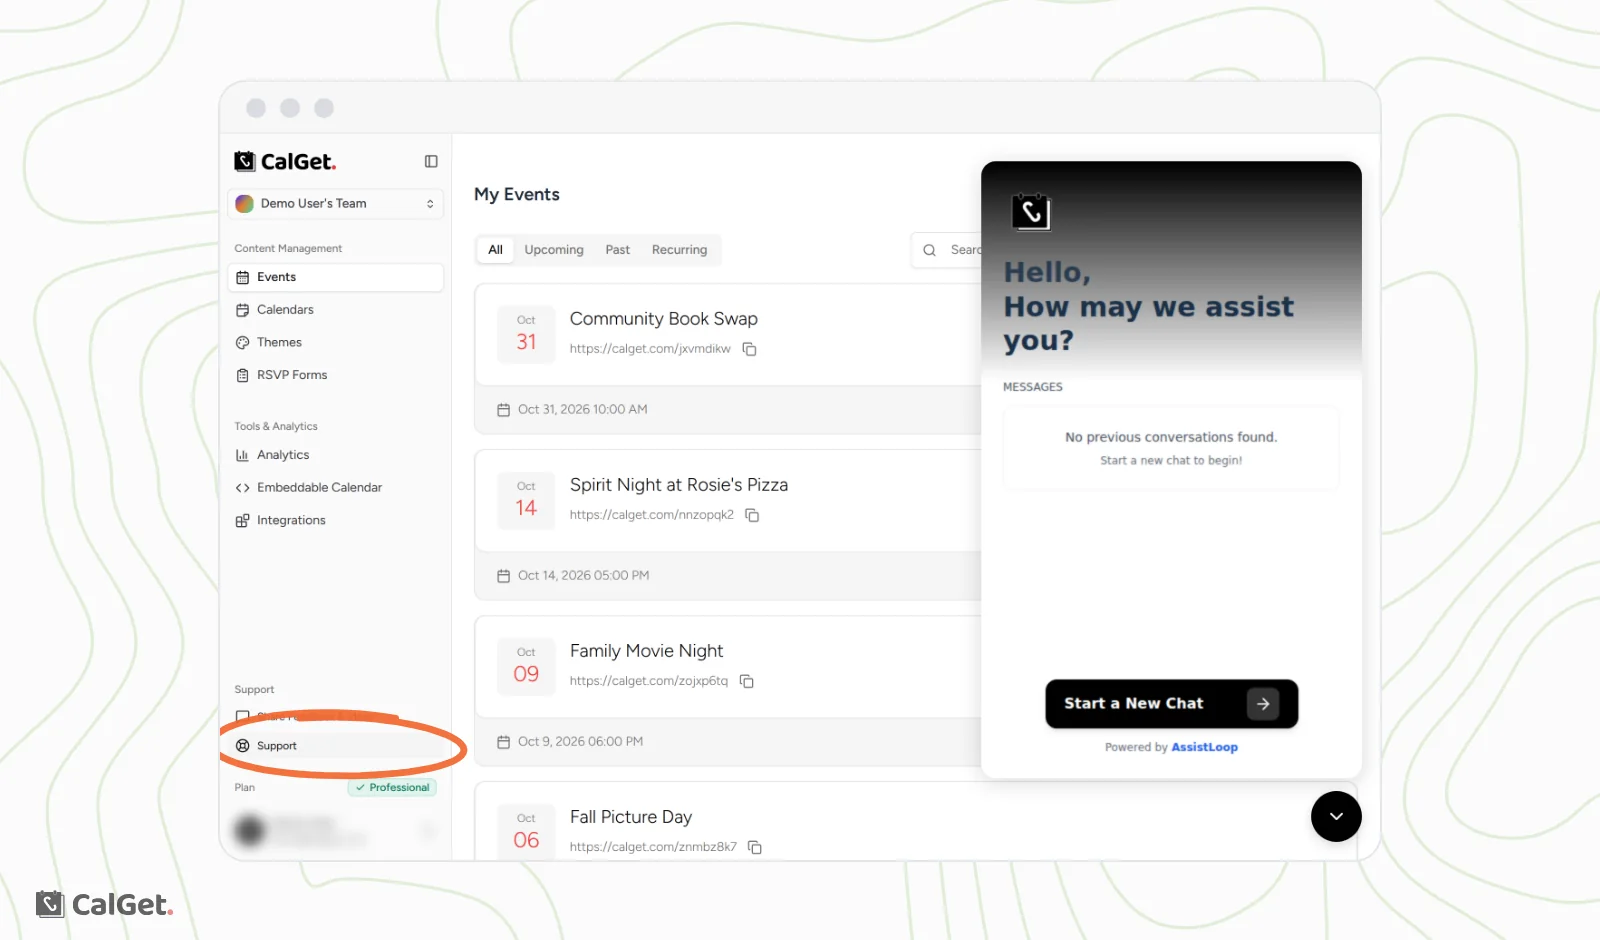Viewport: 1600px width, 940px height.
Task: Click the CalGet logo in the sidebar
Action: click(x=285, y=161)
